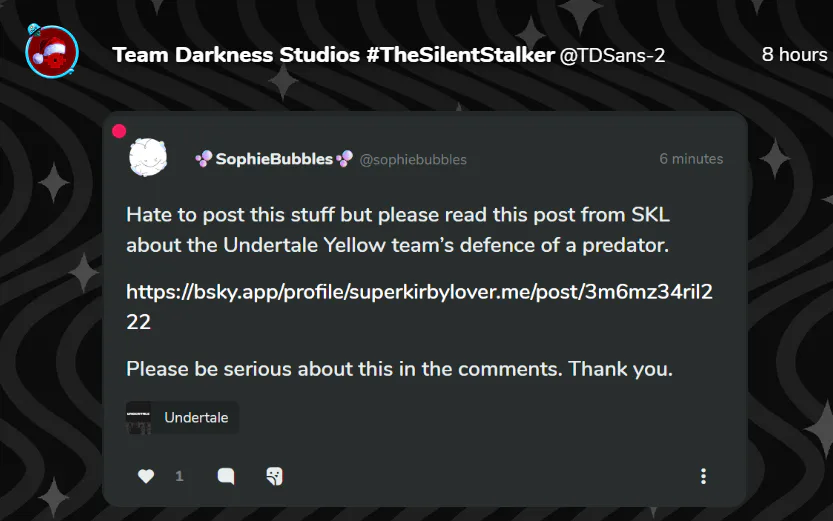
Task: Click the Team Darkness Studios #TheSilentStalker name
Action: [x=333, y=55]
